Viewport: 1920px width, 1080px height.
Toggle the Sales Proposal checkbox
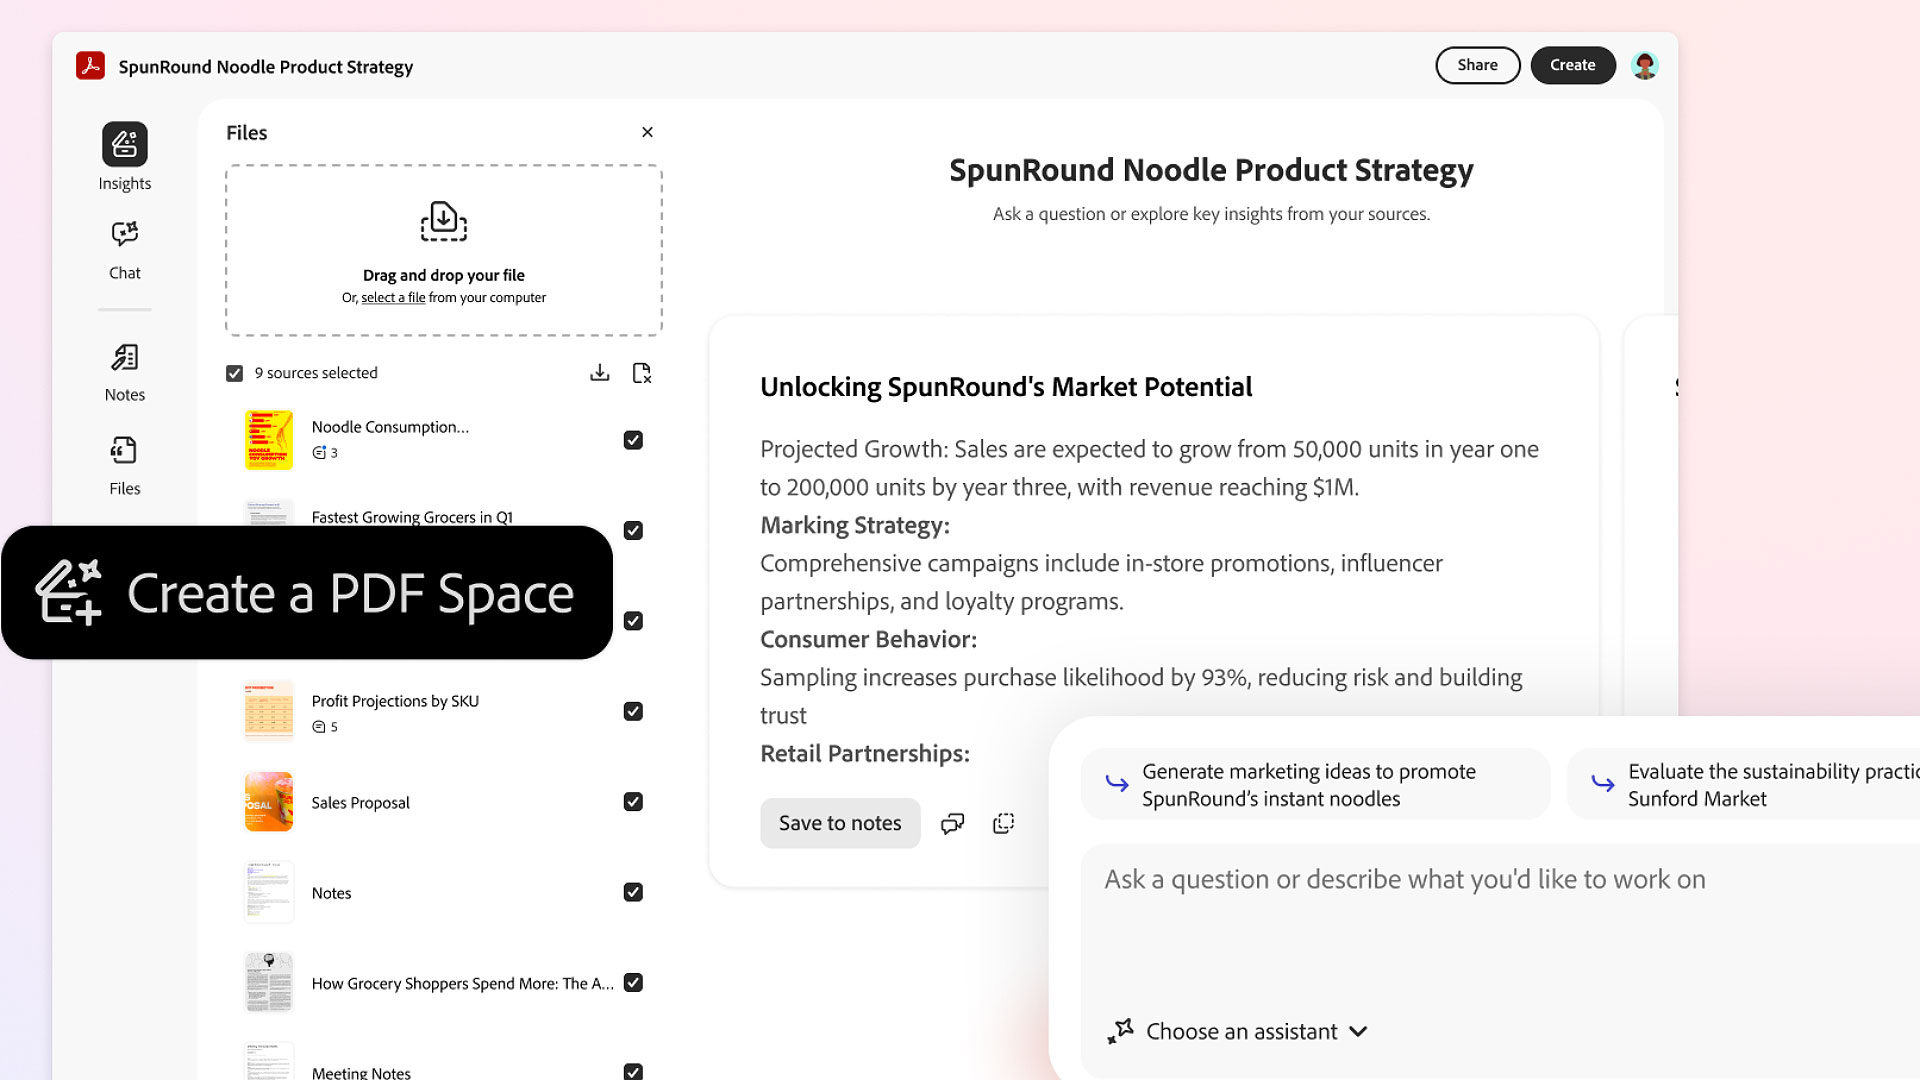633,802
